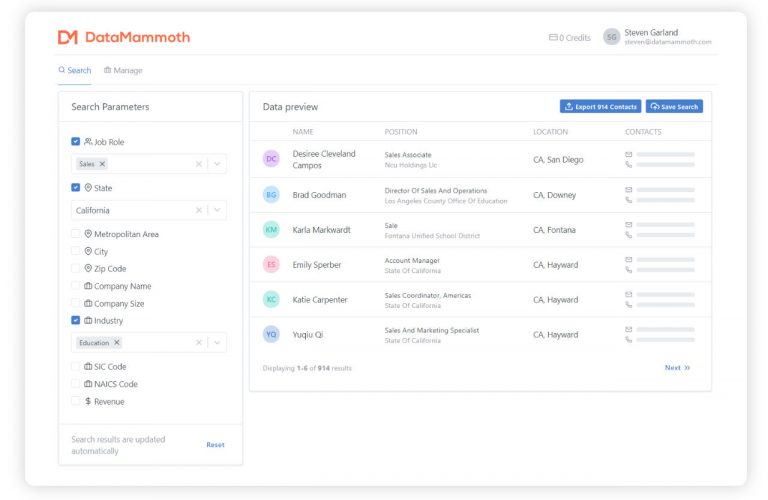Click the ES avatar for Emily Sperber
Screen dimensions: 768x500
coord(271,265)
